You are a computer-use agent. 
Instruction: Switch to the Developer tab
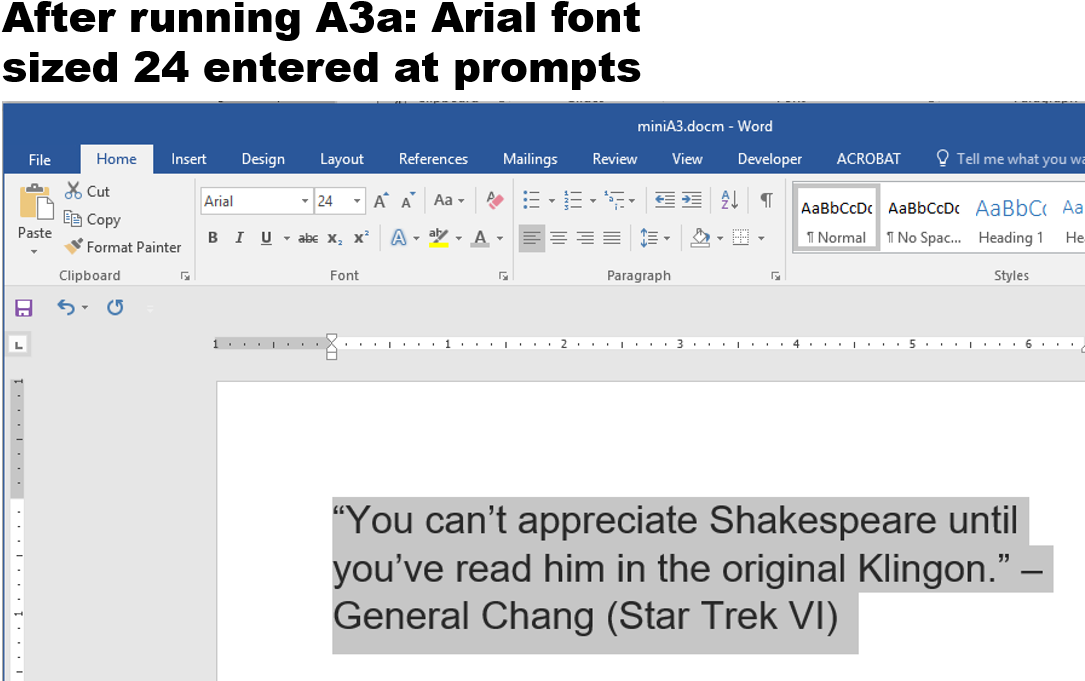coord(769,159)
